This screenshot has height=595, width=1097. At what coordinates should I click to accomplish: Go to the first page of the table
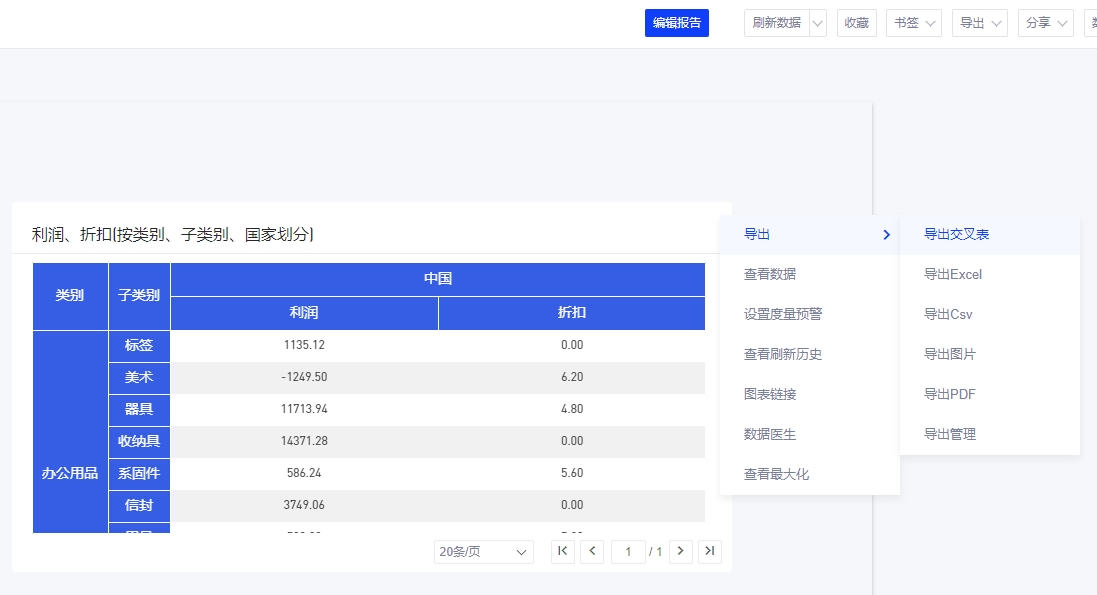pyautogui.click(x=563, y=551)
